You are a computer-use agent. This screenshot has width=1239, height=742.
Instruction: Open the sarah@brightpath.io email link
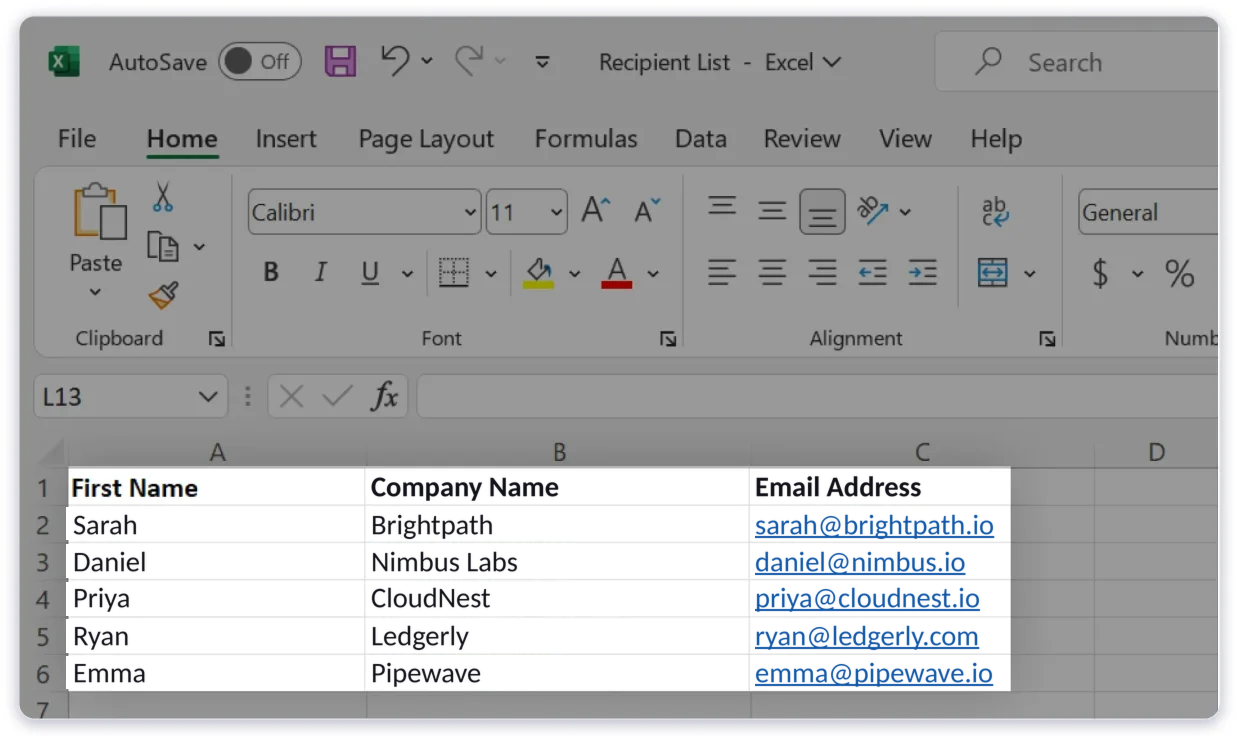tap(874, 526)
